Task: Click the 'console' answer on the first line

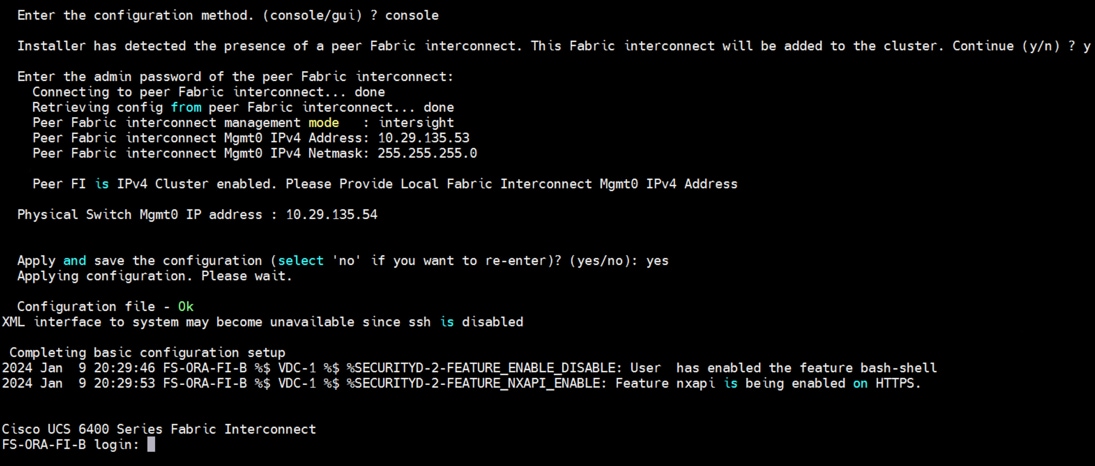Action: click(411, 15)
